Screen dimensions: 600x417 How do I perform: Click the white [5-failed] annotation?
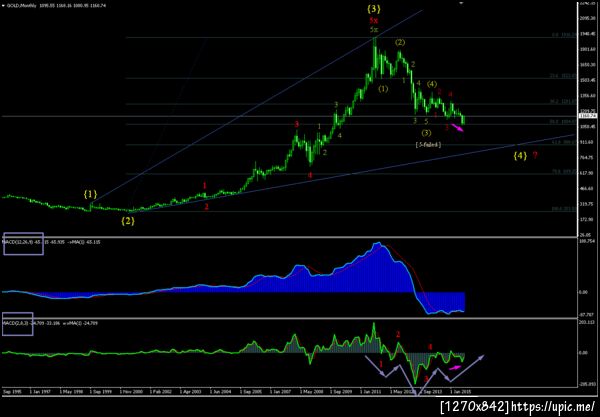coord(428,145)
